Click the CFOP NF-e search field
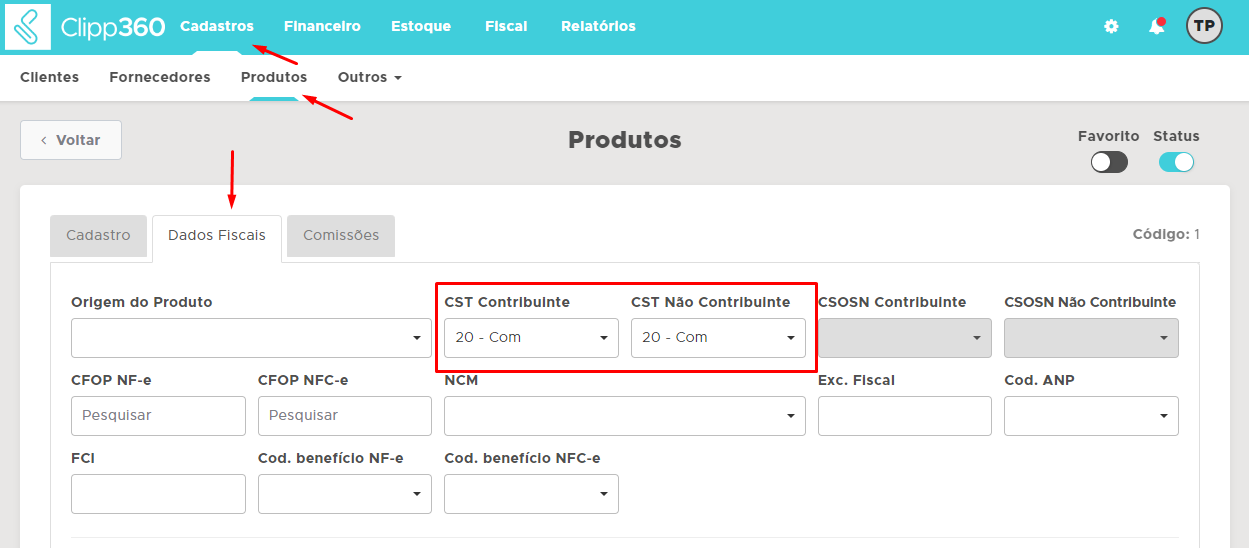Screen dimensions: 1249x548 [158, 416]
